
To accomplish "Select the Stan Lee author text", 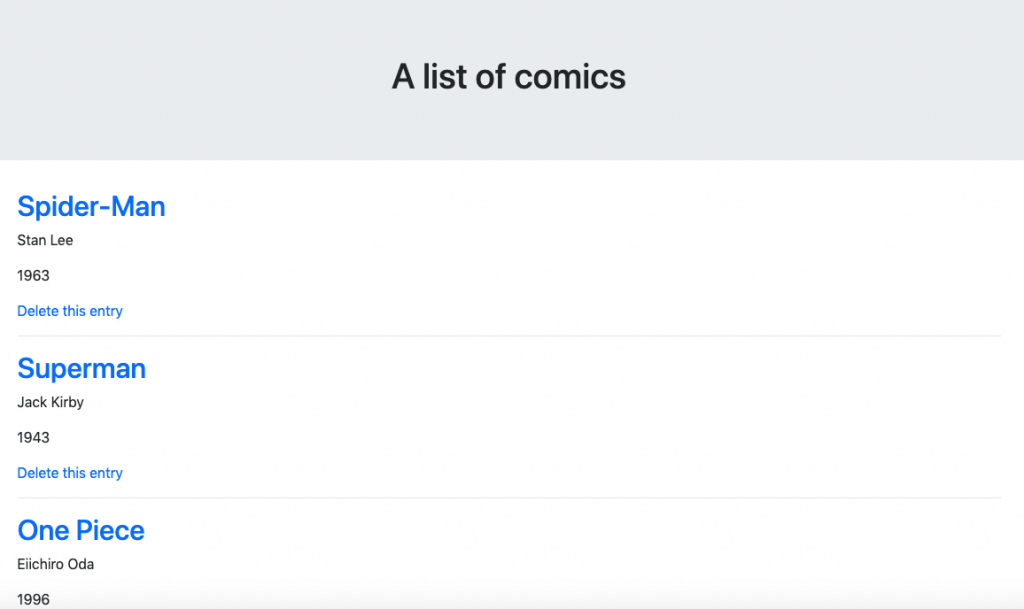I will coord(45,240).
